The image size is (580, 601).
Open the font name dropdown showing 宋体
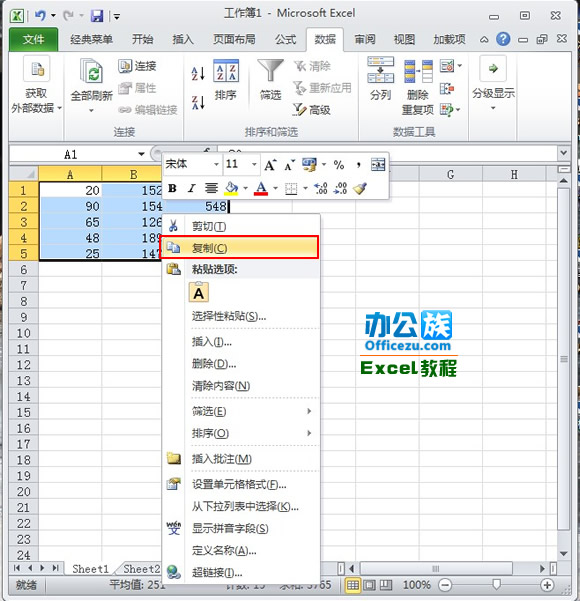point(192,164)
